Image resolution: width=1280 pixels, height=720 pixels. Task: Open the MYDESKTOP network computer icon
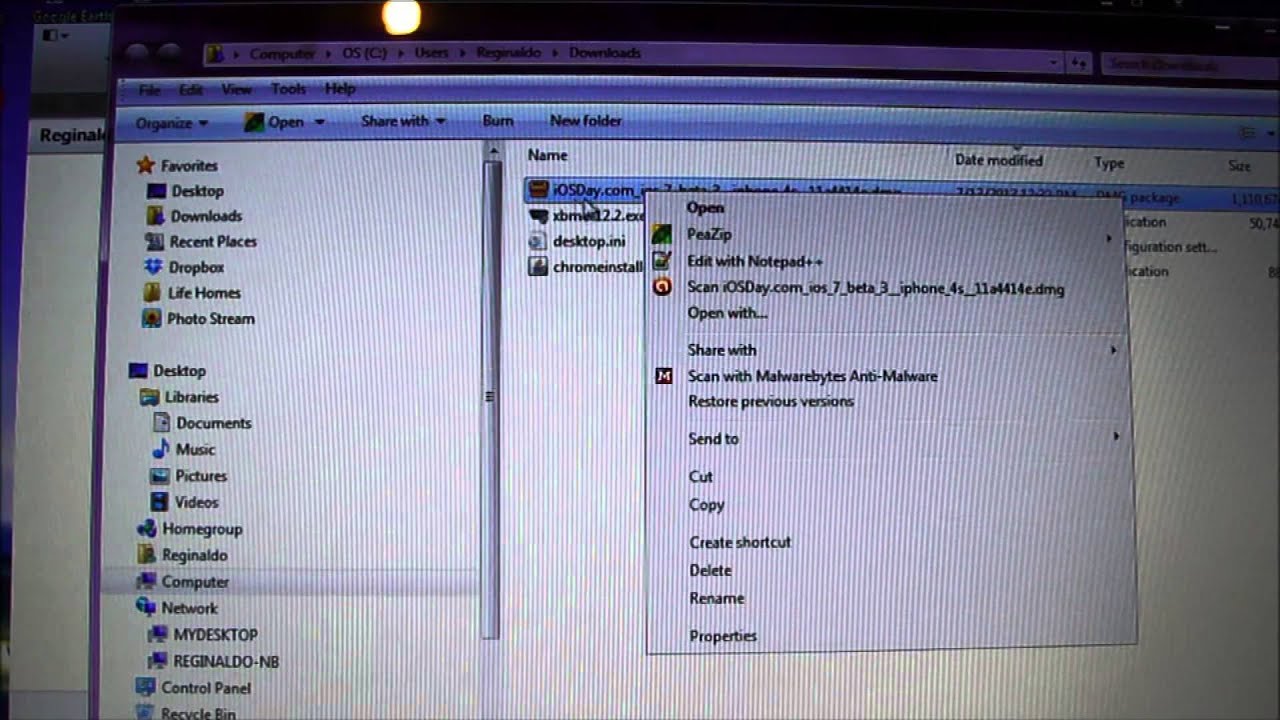157,635
